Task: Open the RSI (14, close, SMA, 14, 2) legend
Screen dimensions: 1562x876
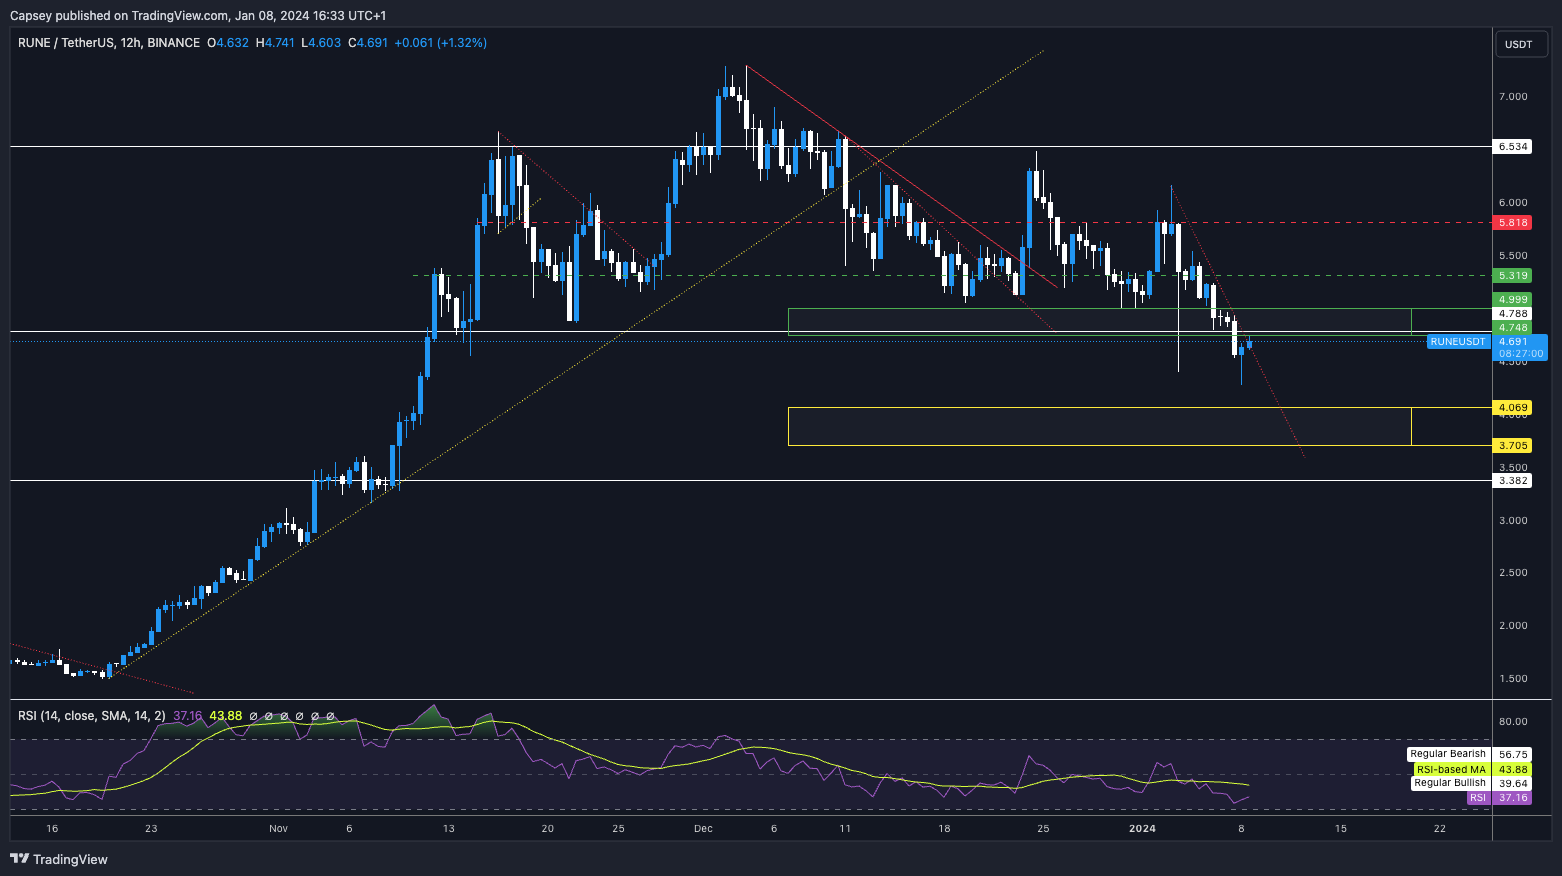Action: pos(92,716)
